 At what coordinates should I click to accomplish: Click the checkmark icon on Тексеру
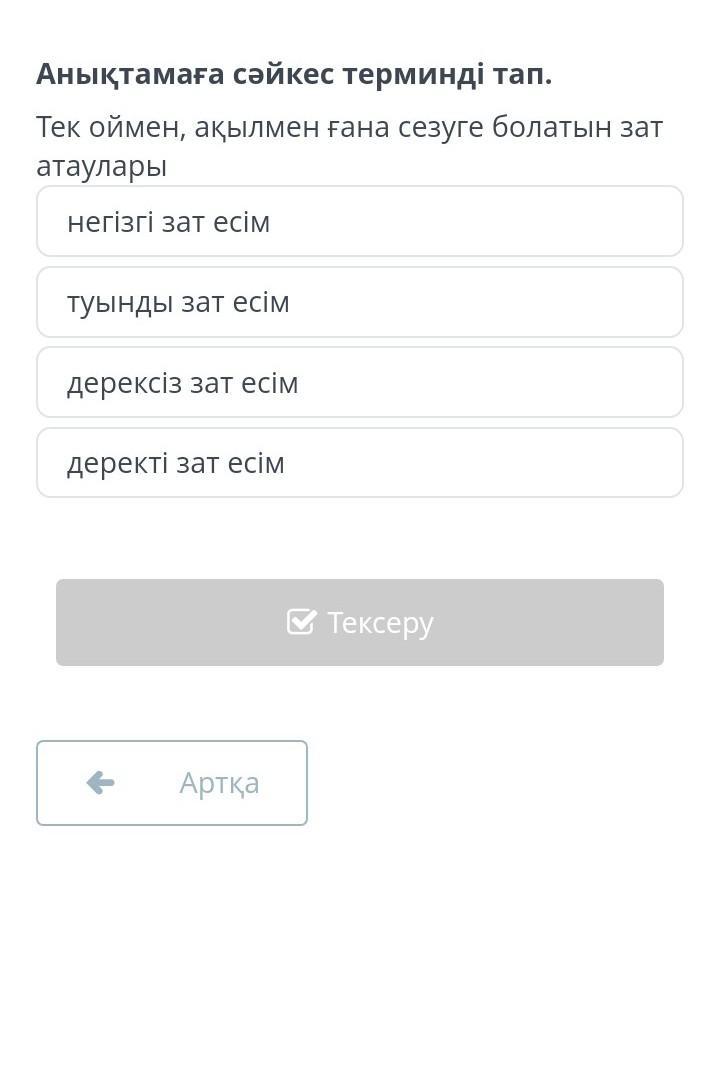pyautogui.click(x=301, y=622)
